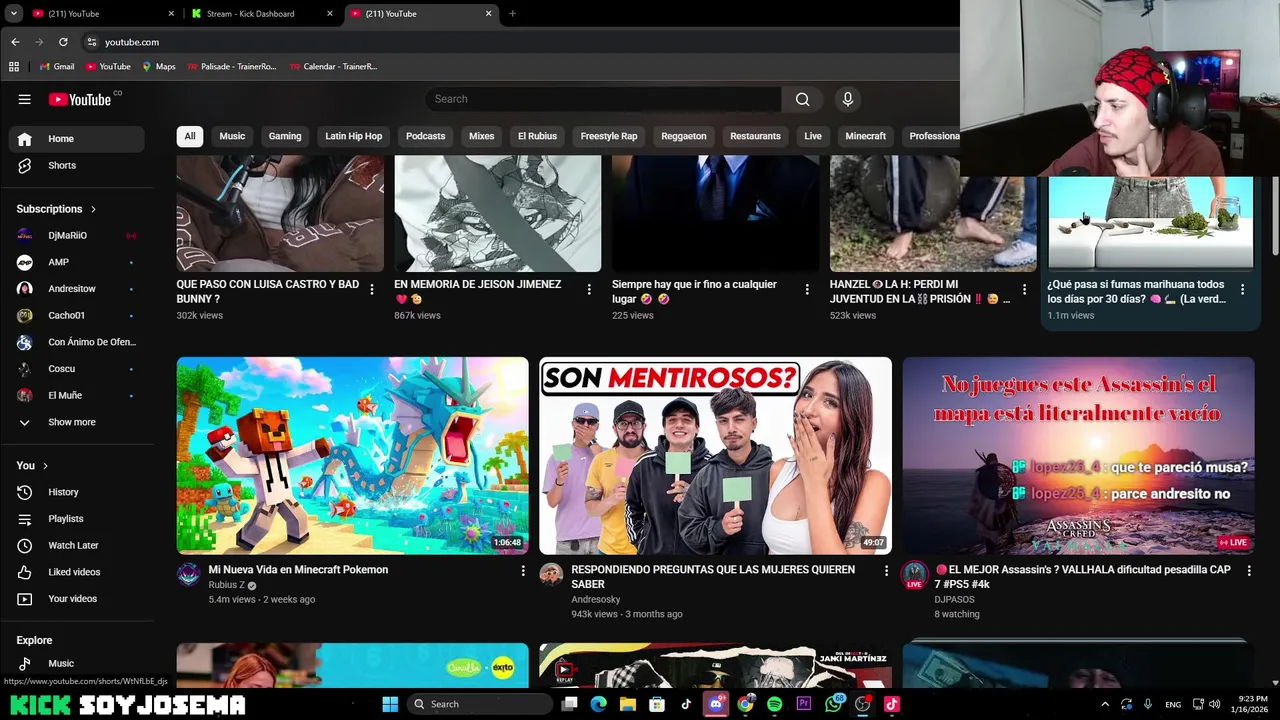Open options for QUE PASO CON LUISA CASTRO short

tap(371, 289)
